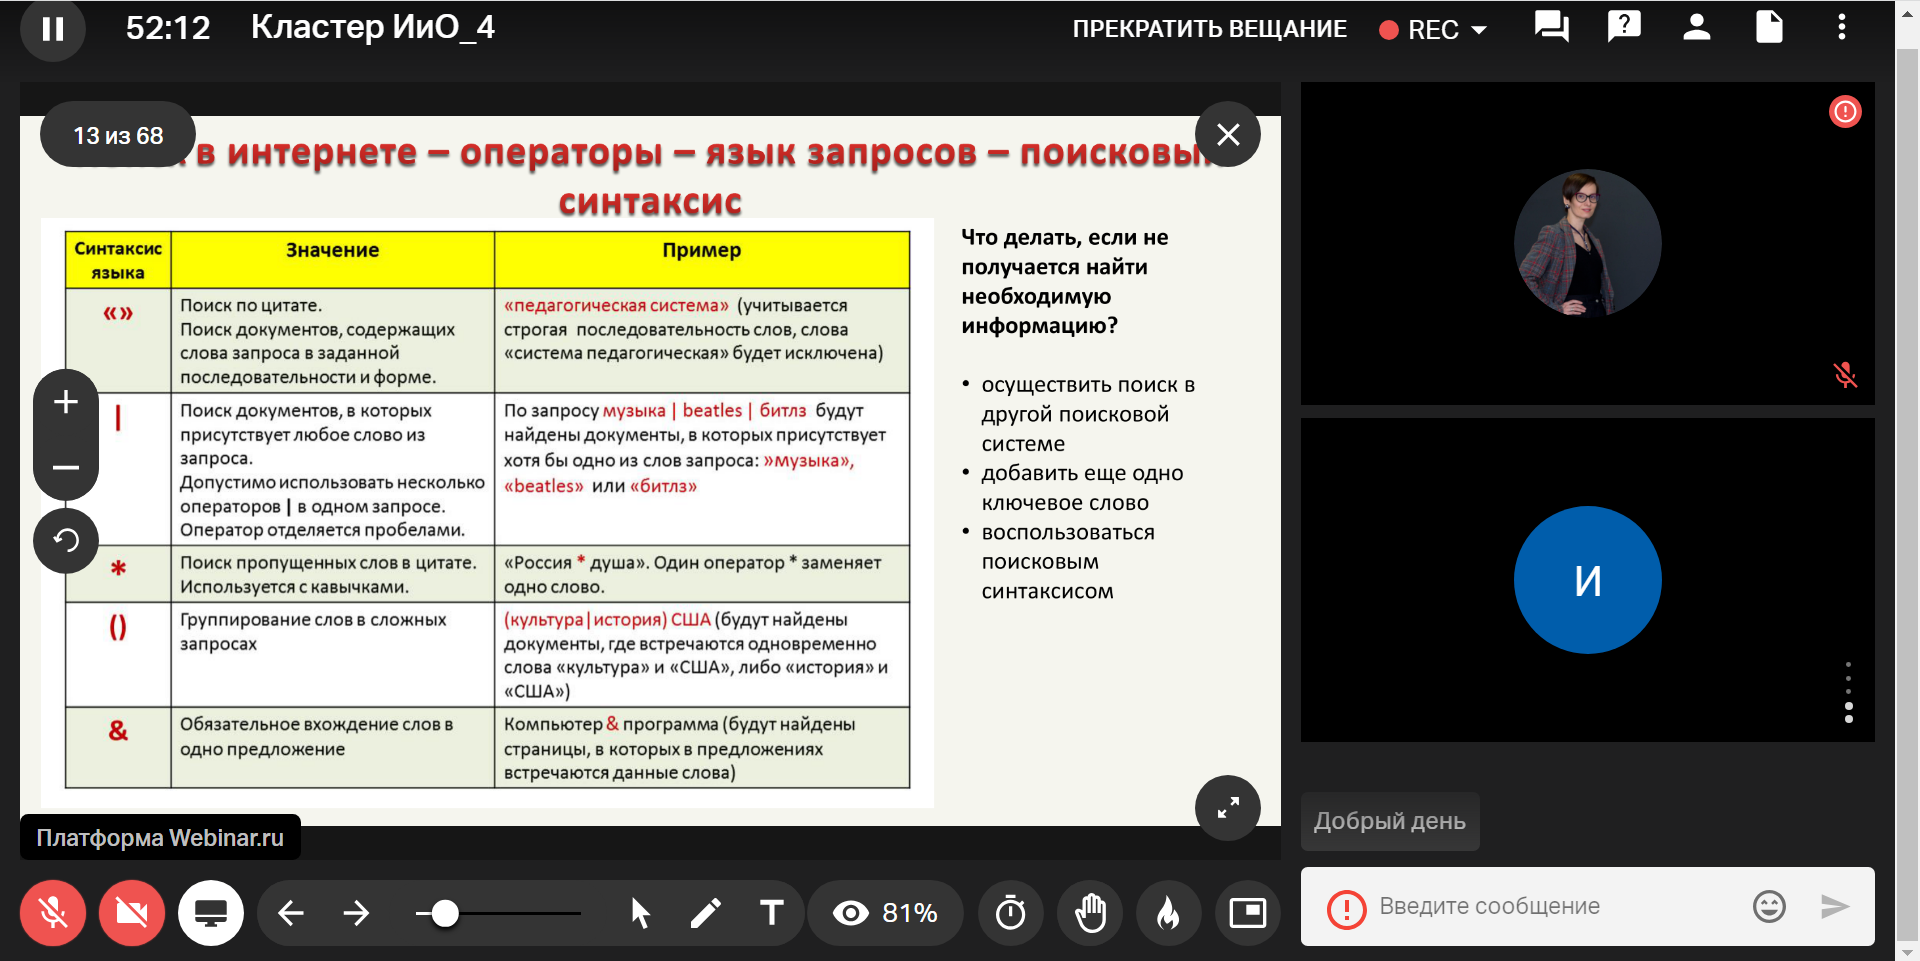This screenshot has width=1920, height=961.
Task: Select the pencil drawing tool
Action: (705, 913)
